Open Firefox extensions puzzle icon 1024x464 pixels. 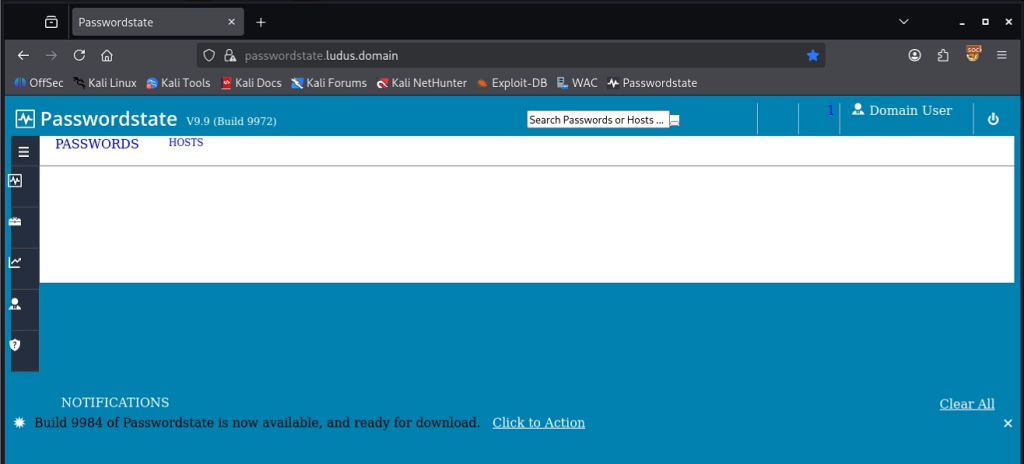(x=943, y=56)
